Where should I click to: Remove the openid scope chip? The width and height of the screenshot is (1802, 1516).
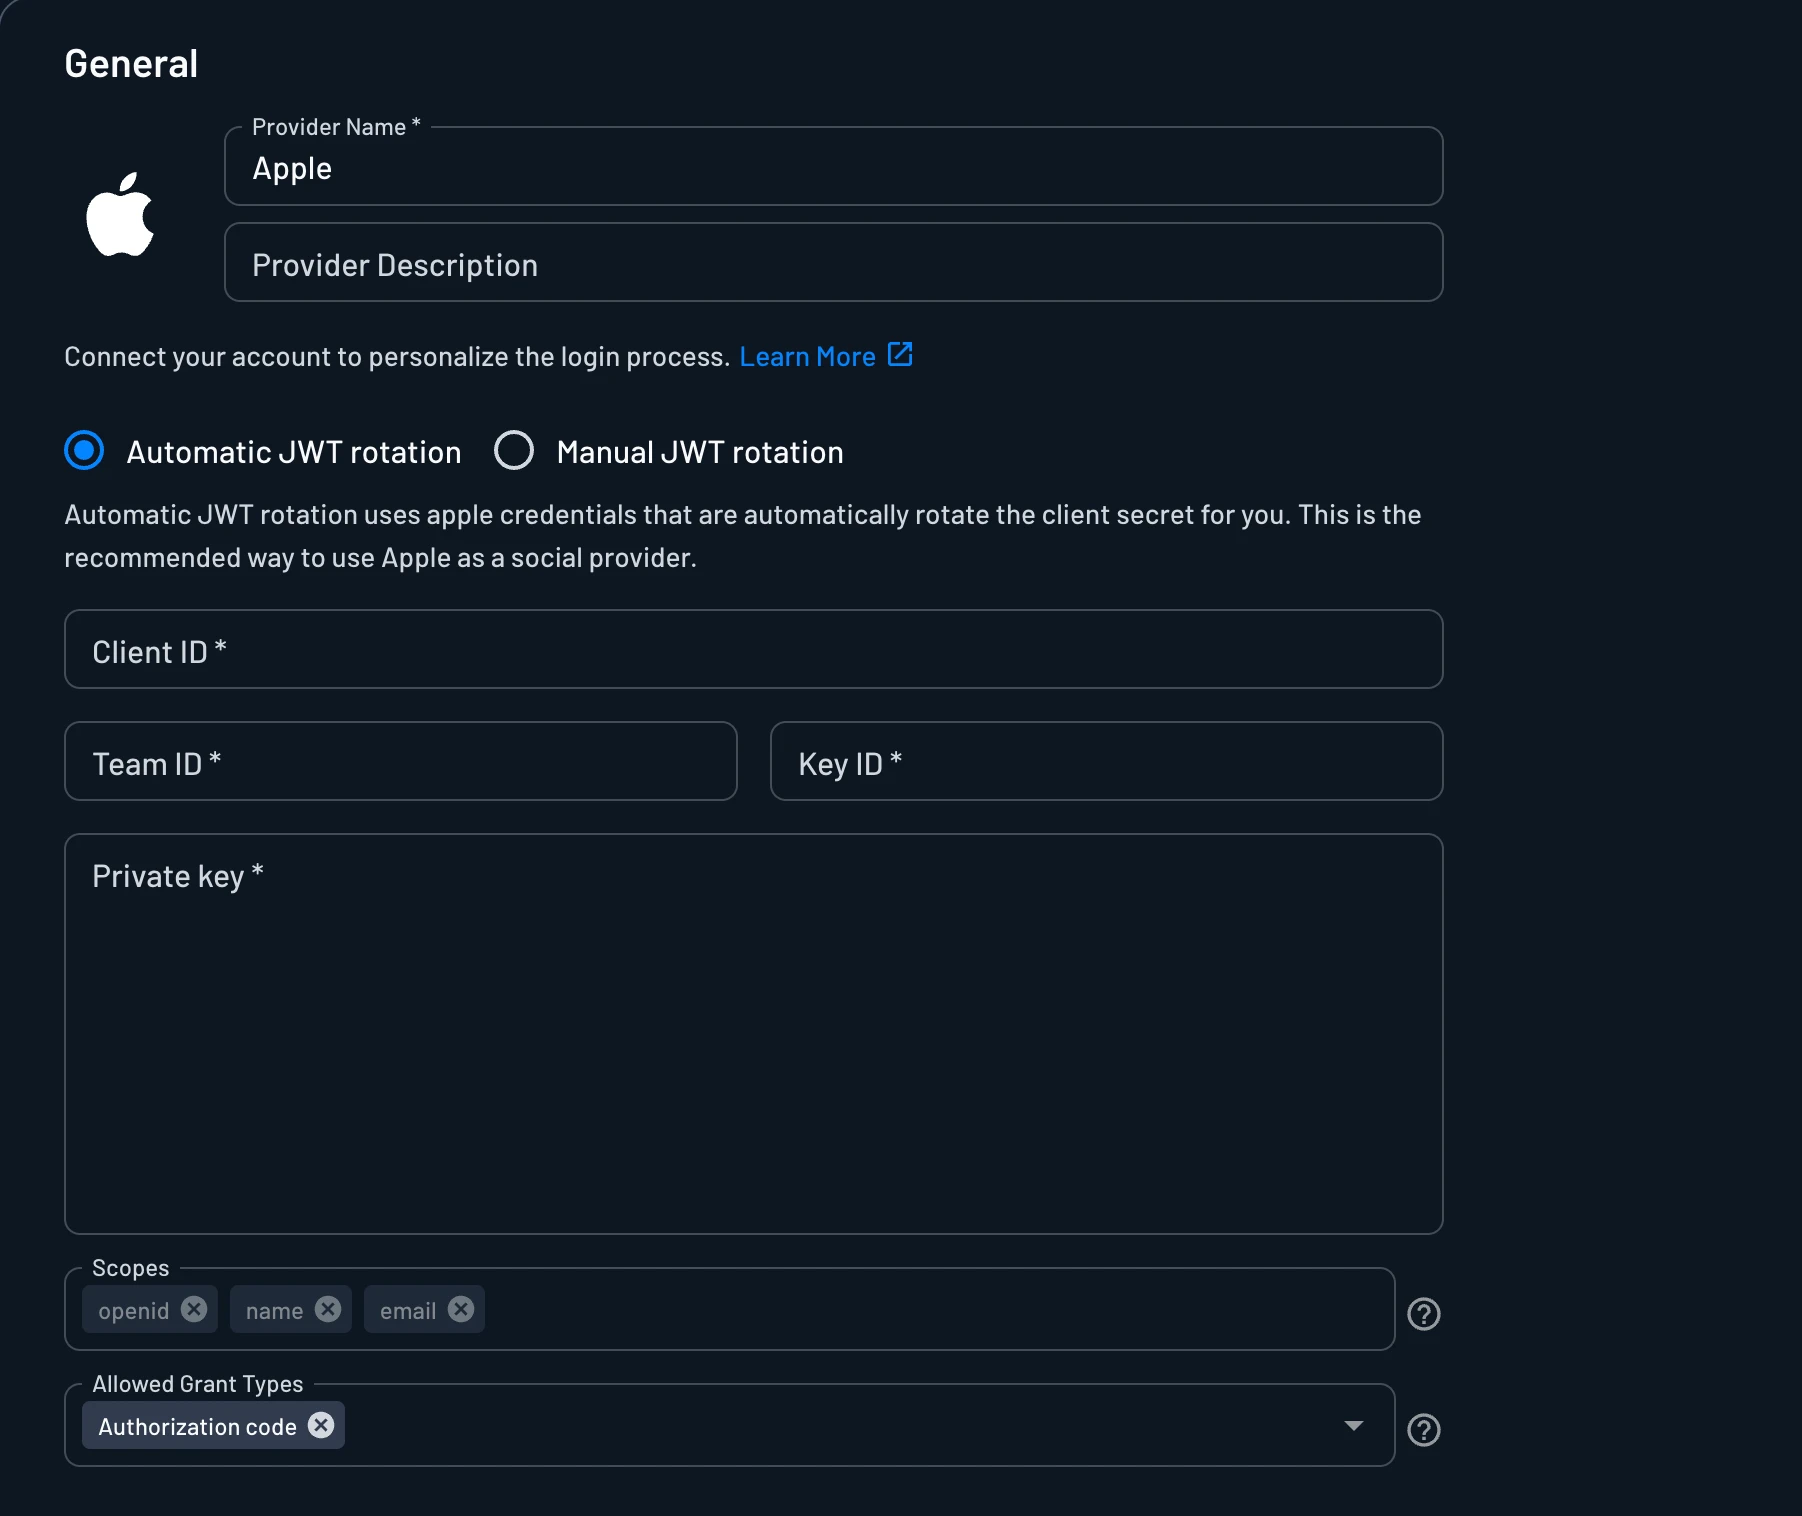point(194,1309)
